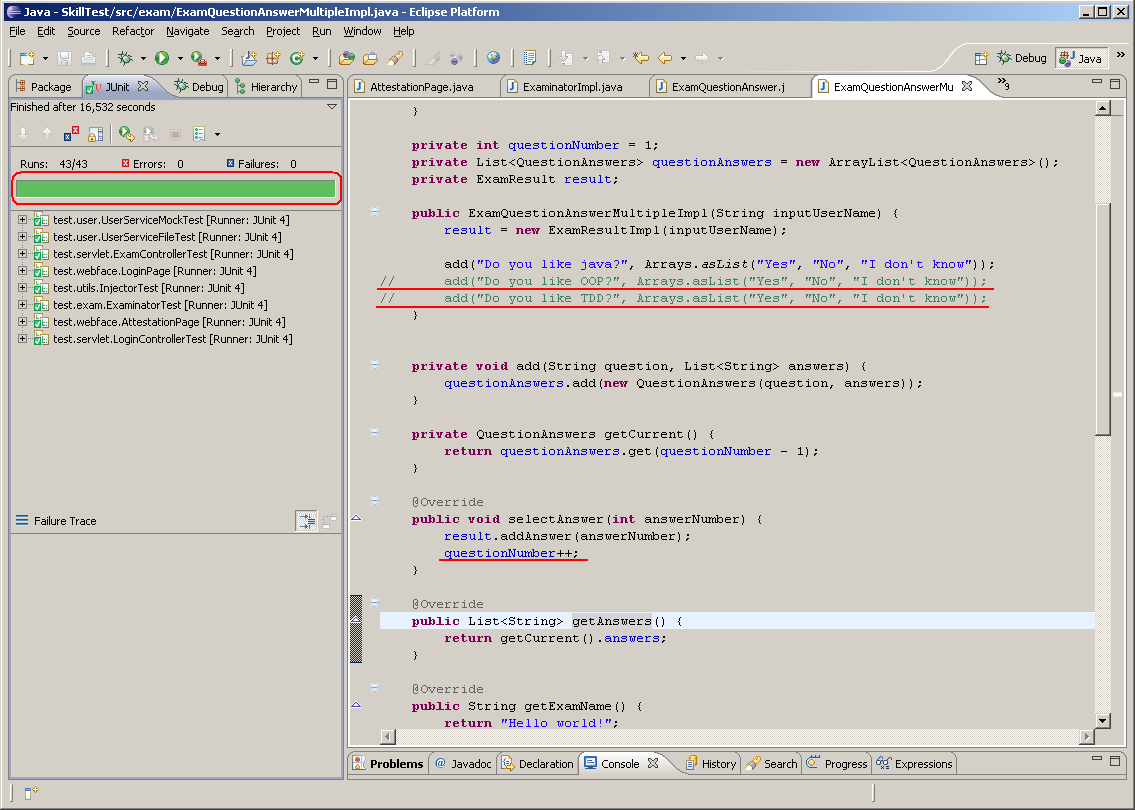Screen dimensions: 1135x810
Task: Rerun the JUnit test suite
Action: [126, 133]
